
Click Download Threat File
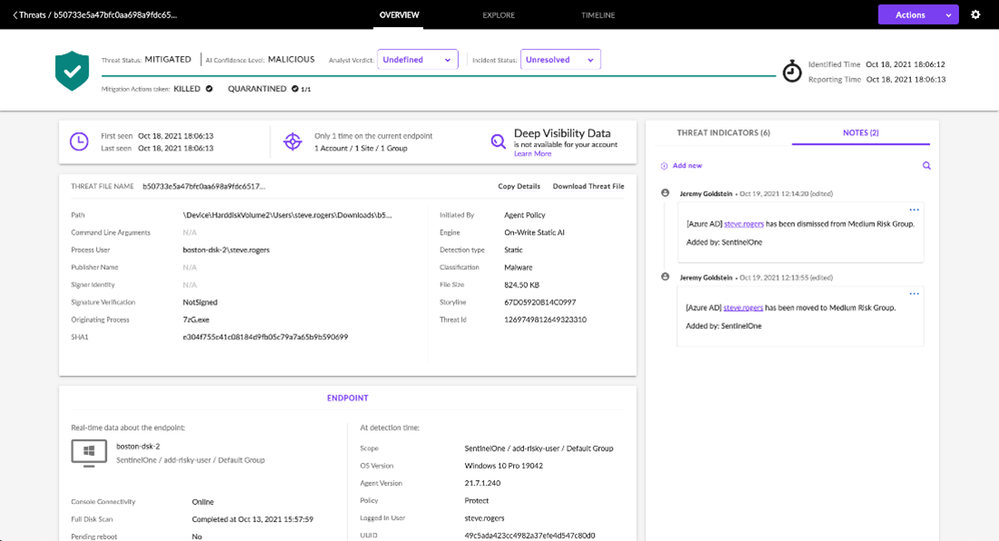pos(588,186)
